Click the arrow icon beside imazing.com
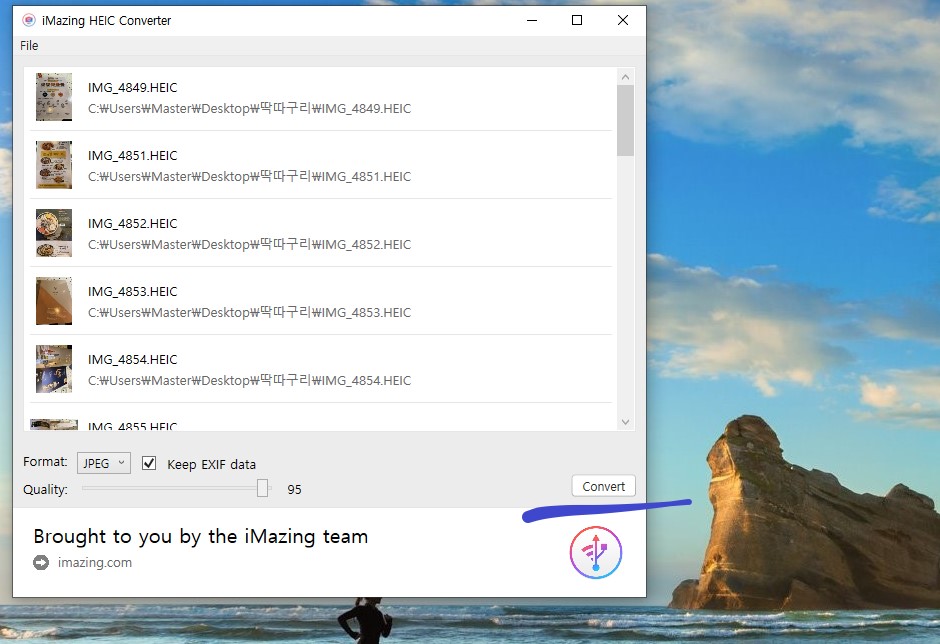This screenshot has width=940, height=644. click(41, 562)
